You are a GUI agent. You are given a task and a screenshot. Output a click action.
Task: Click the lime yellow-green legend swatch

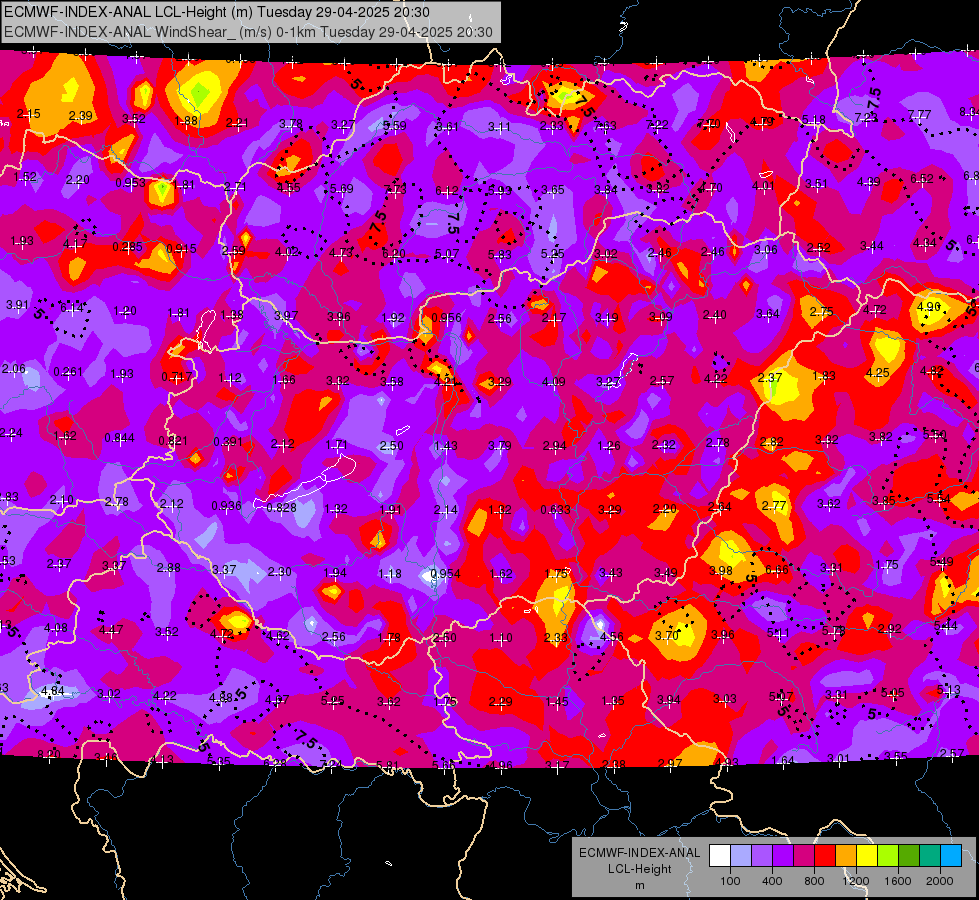click(888, 856)
